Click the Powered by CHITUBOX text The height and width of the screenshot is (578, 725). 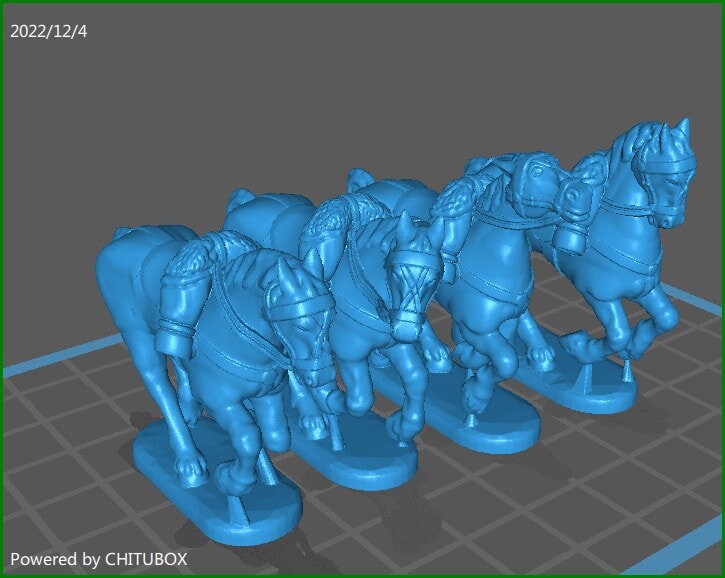click(98, 559)
